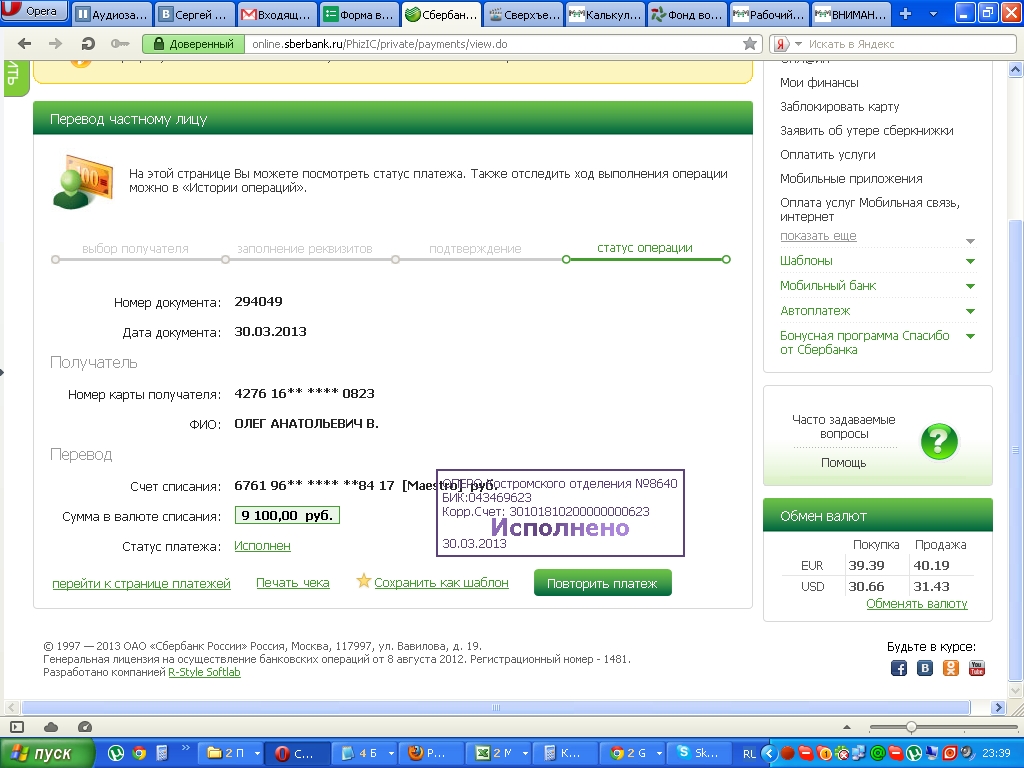Reload the page with the refresh icon

88,44
